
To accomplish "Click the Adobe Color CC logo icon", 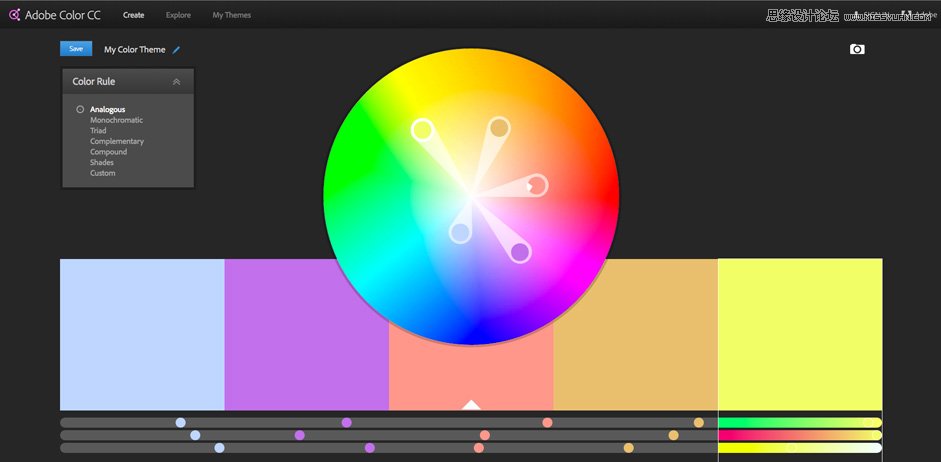I will tap(14, 15).
